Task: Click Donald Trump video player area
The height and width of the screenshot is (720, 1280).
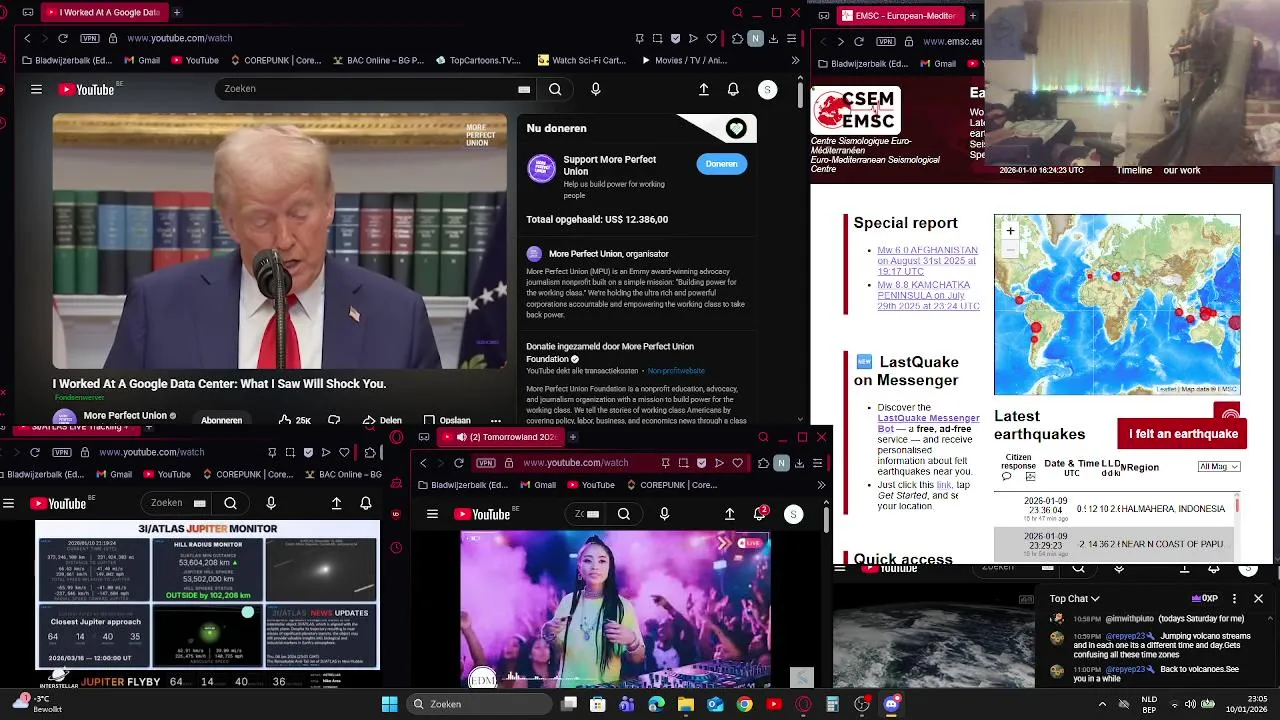Action: pyautogui.click(x=280, y=241)
